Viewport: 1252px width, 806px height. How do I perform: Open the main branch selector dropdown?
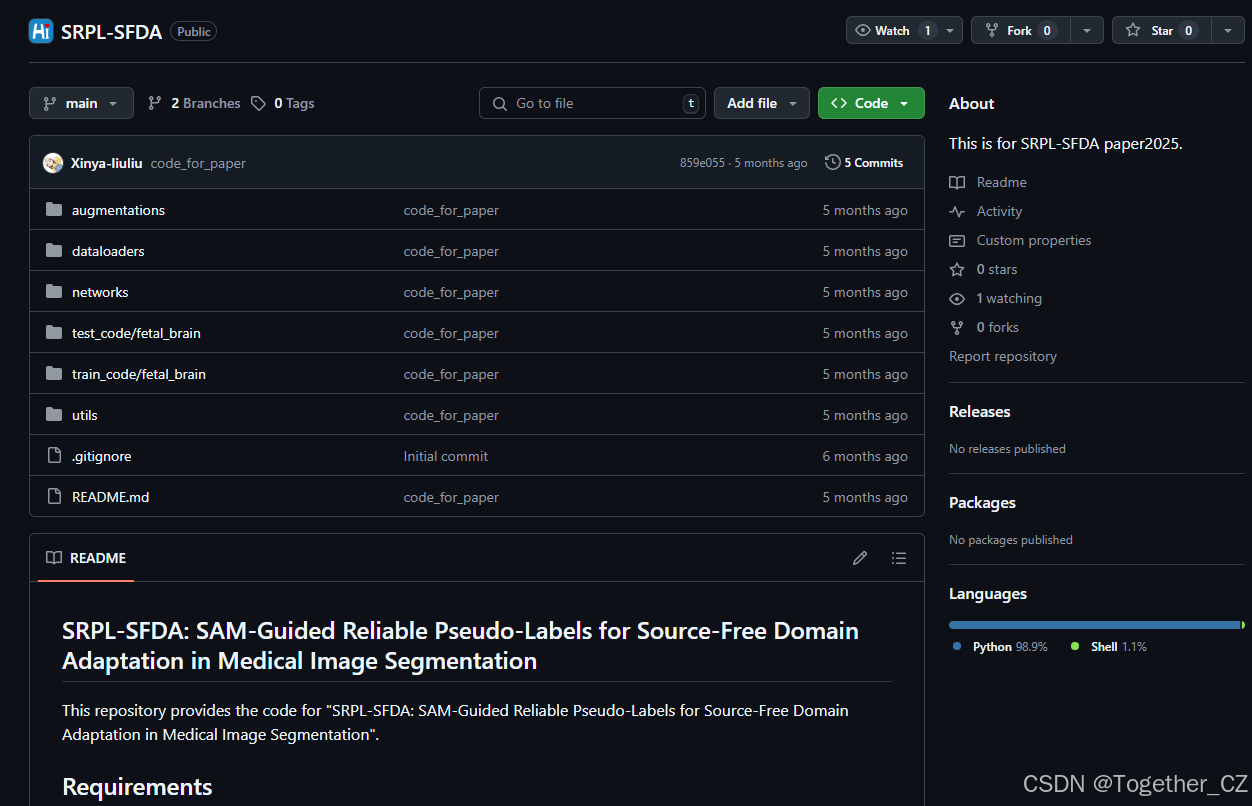coord(81,103)
